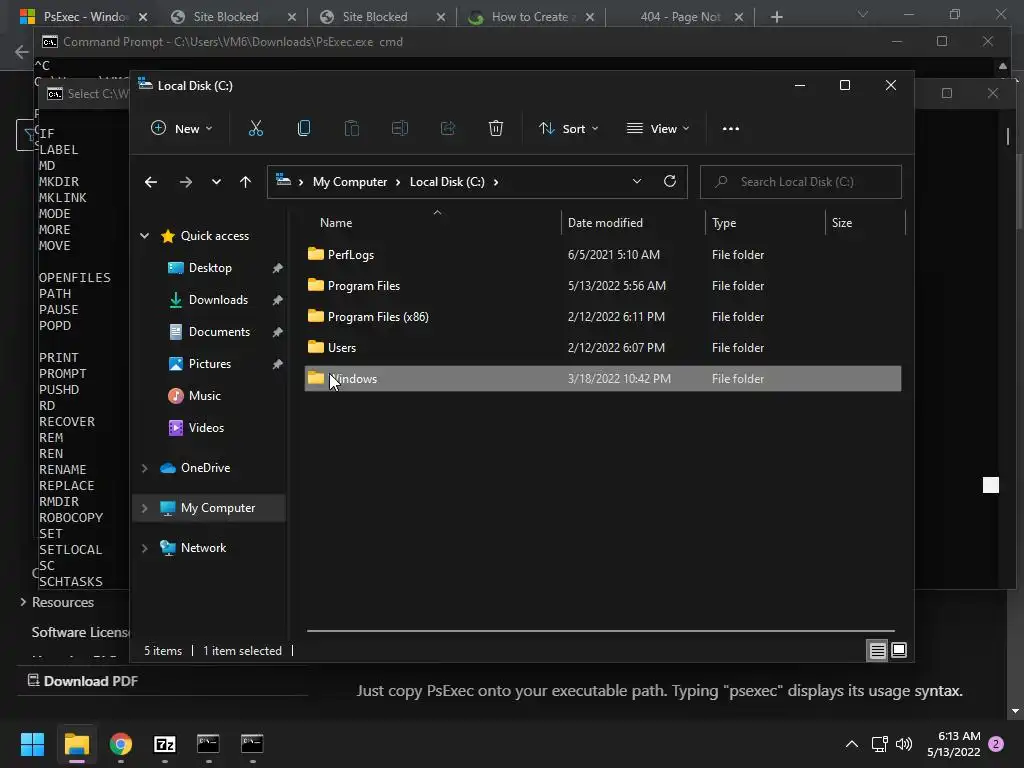
Task: Open the See more ellipsis menu
Action: tap(731, 129)
